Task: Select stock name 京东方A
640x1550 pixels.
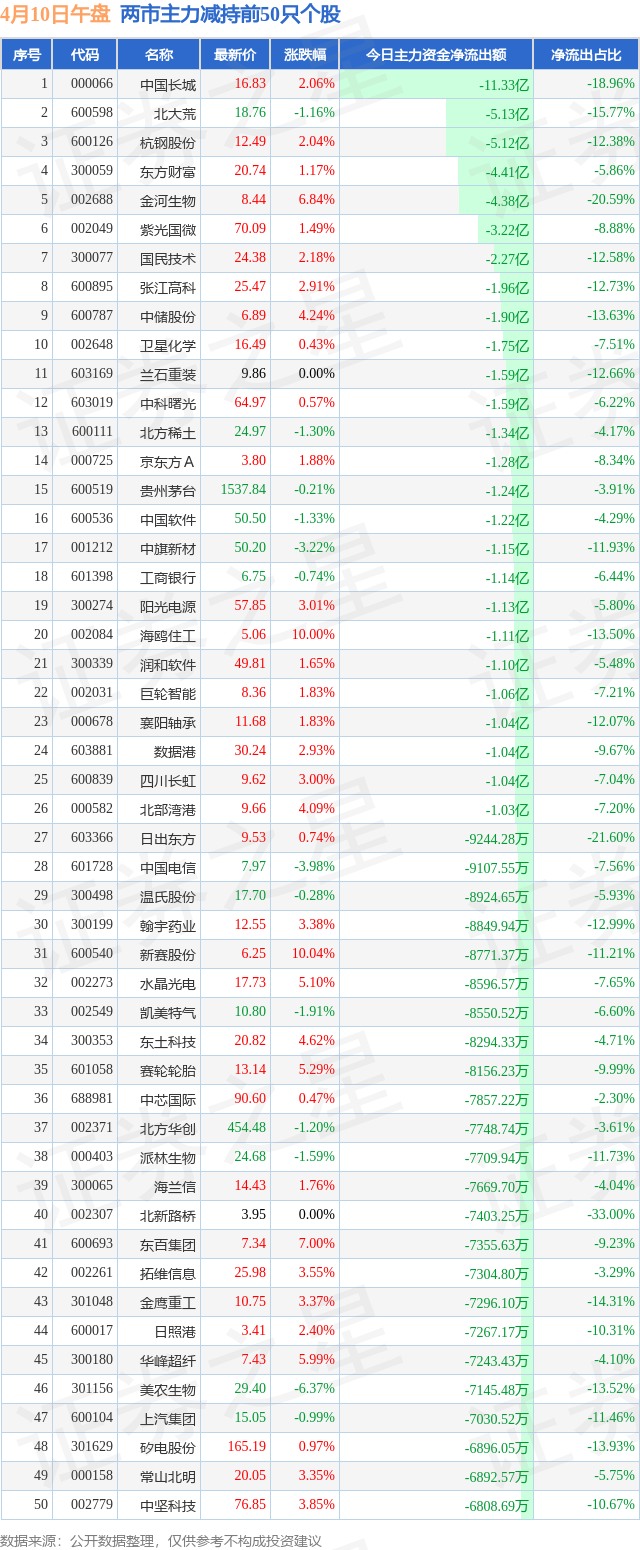Action: coord(168,462)
